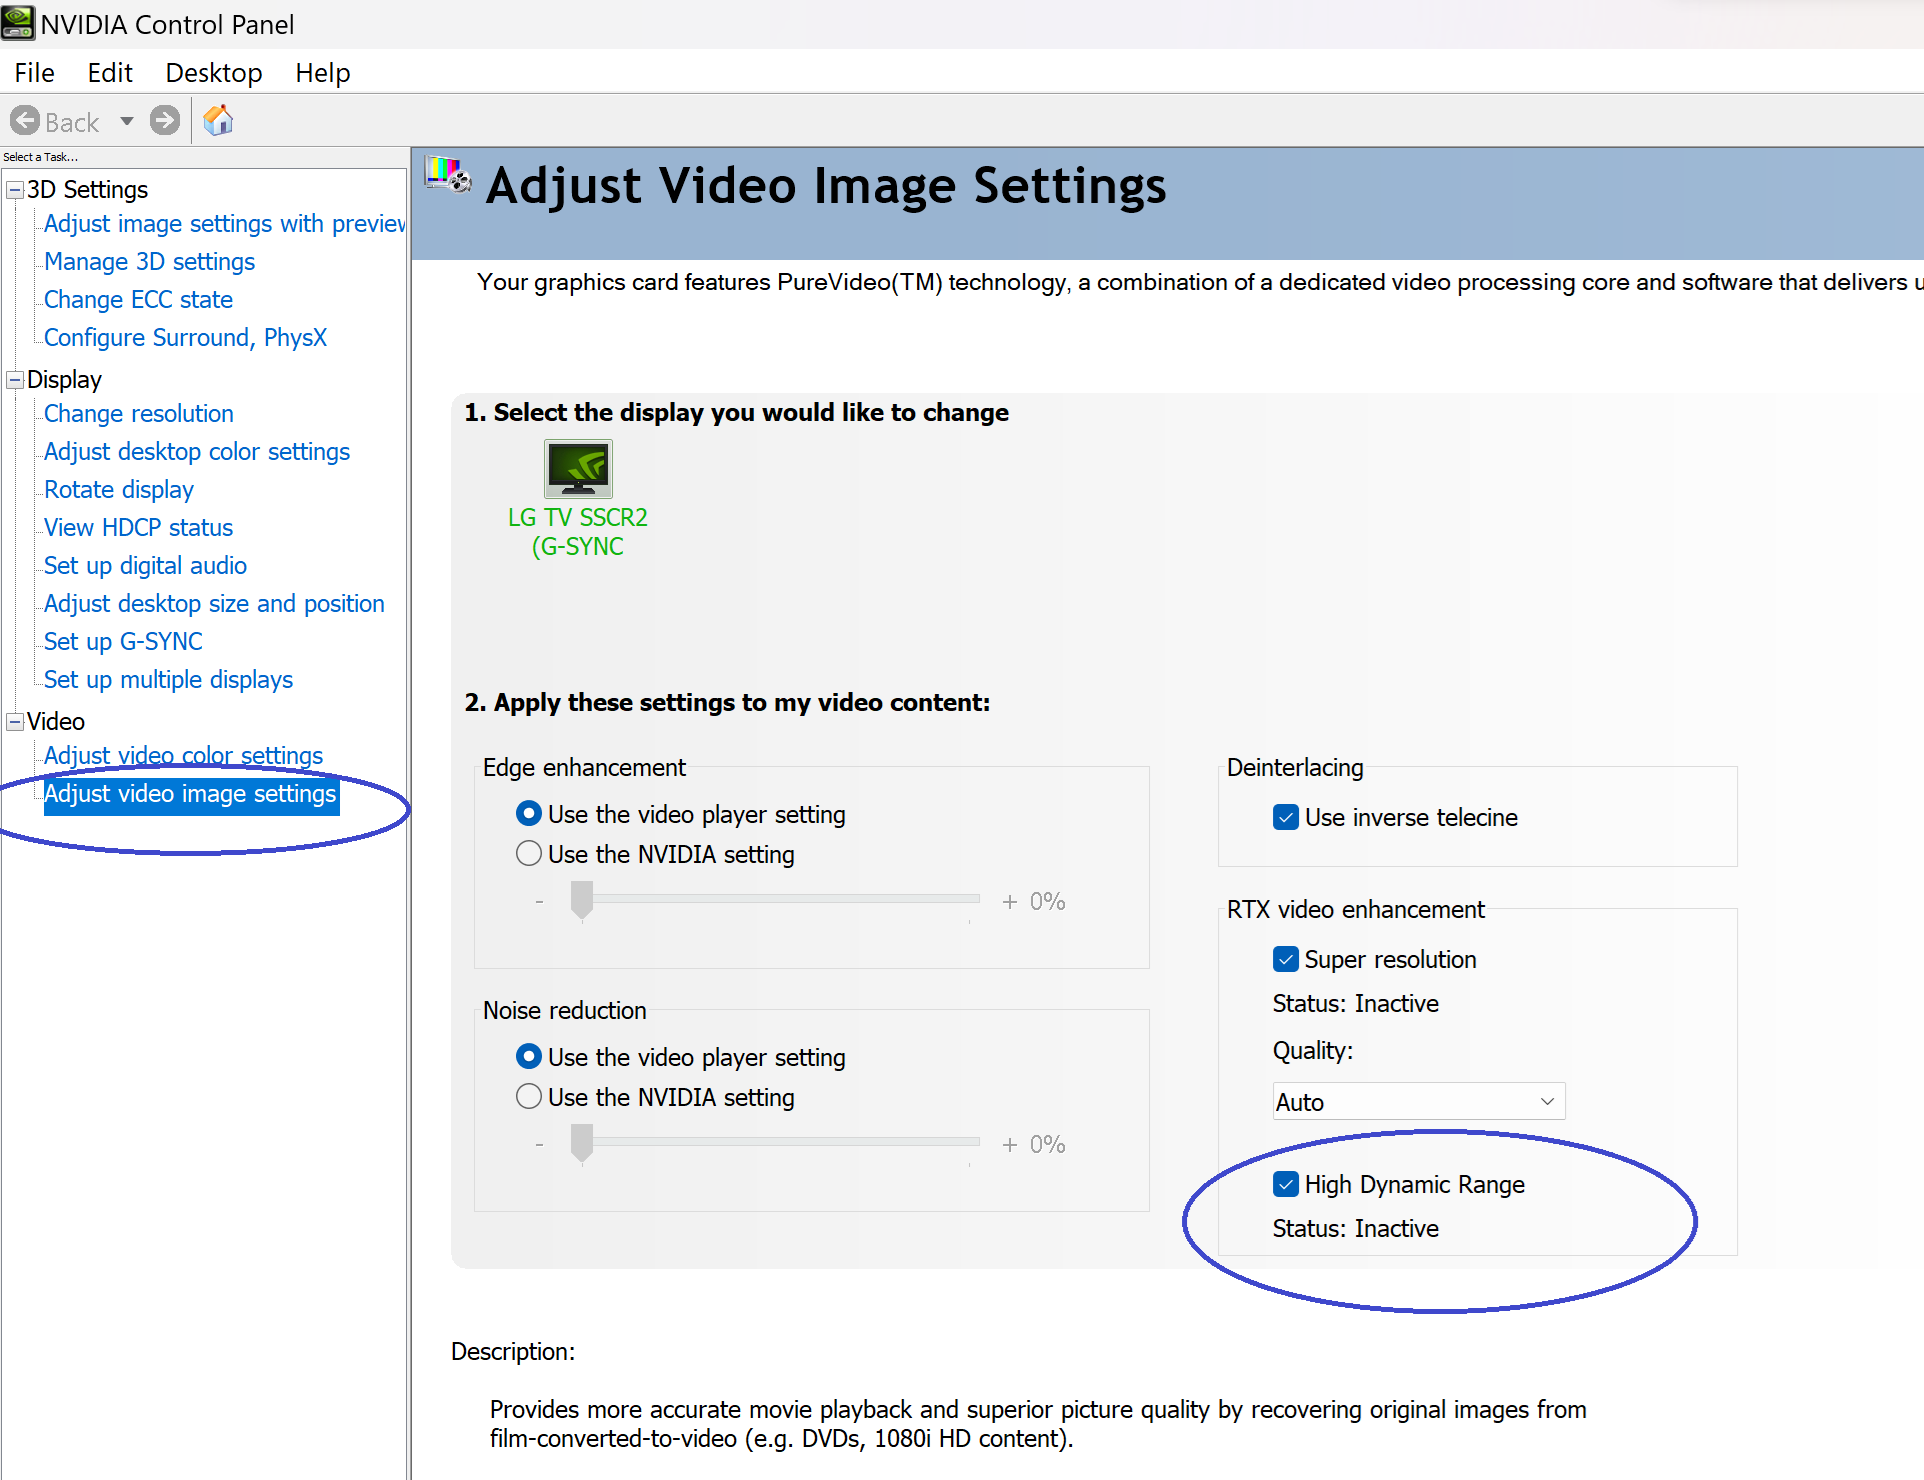Disable the Super resolution checkbox
The image size is (1924, 1480).
point(1286,960)
